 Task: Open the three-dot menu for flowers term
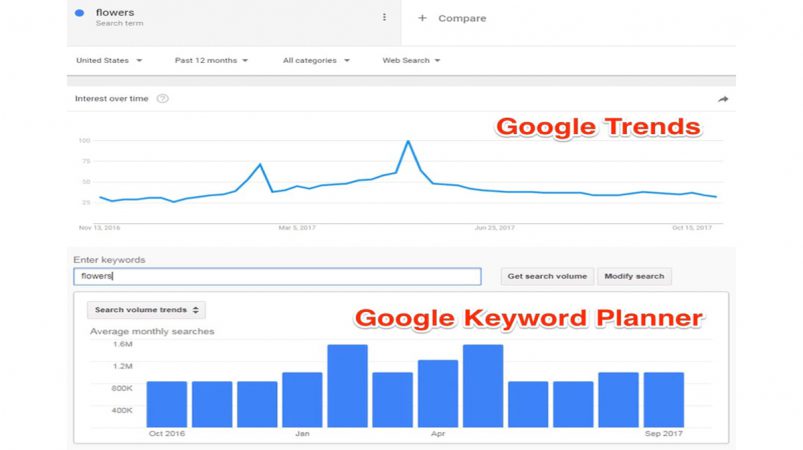(384, 17)
